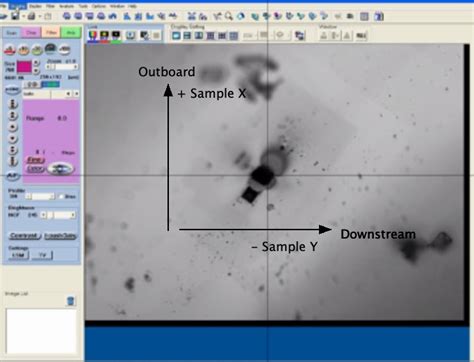The height and width of the screenshot is (362, 474).
Task: Open the Tools menu in the menu bar
Action: pos(83,6)
